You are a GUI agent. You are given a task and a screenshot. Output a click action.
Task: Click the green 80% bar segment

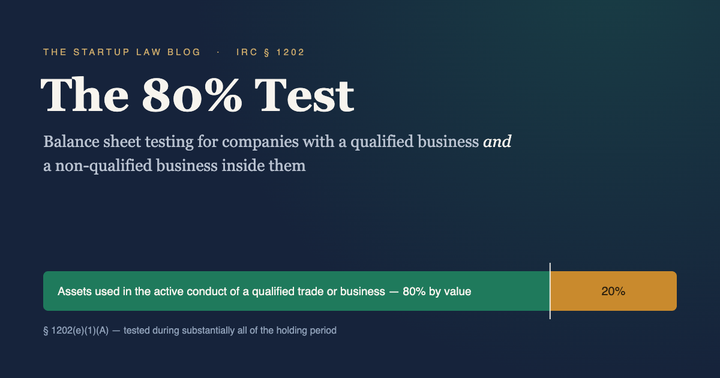[297, 291]
